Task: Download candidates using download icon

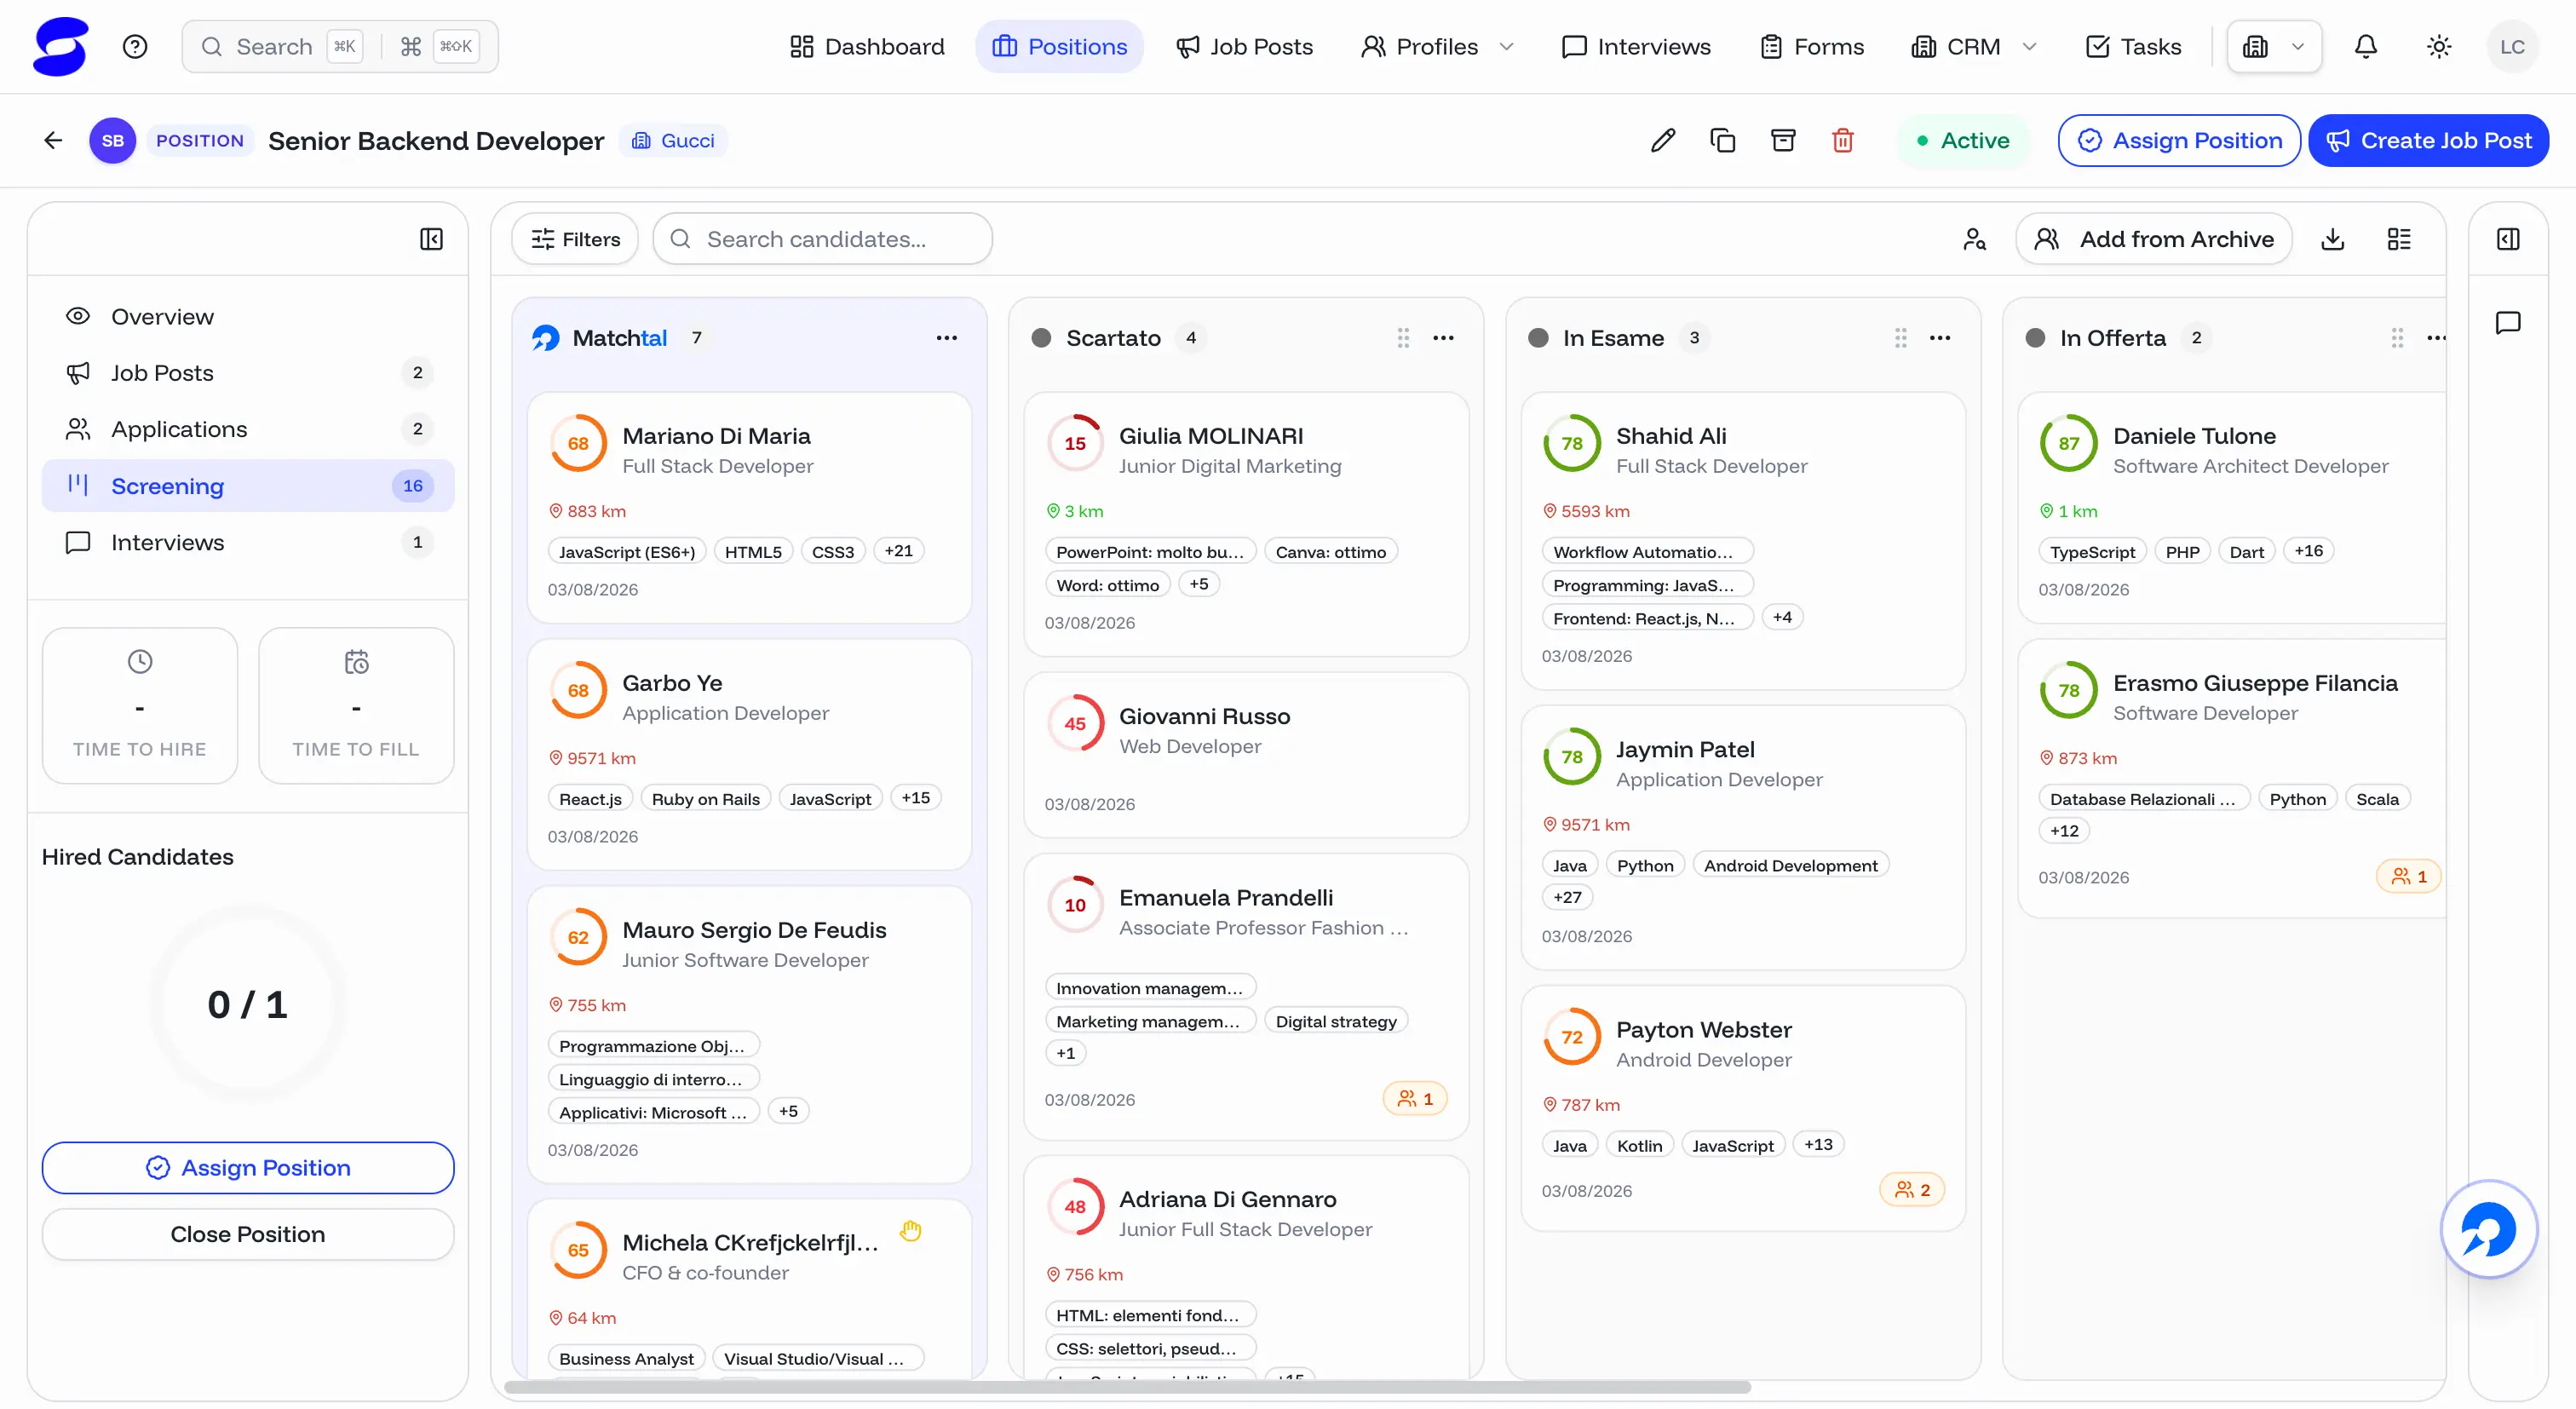Action: (2333, 239)
